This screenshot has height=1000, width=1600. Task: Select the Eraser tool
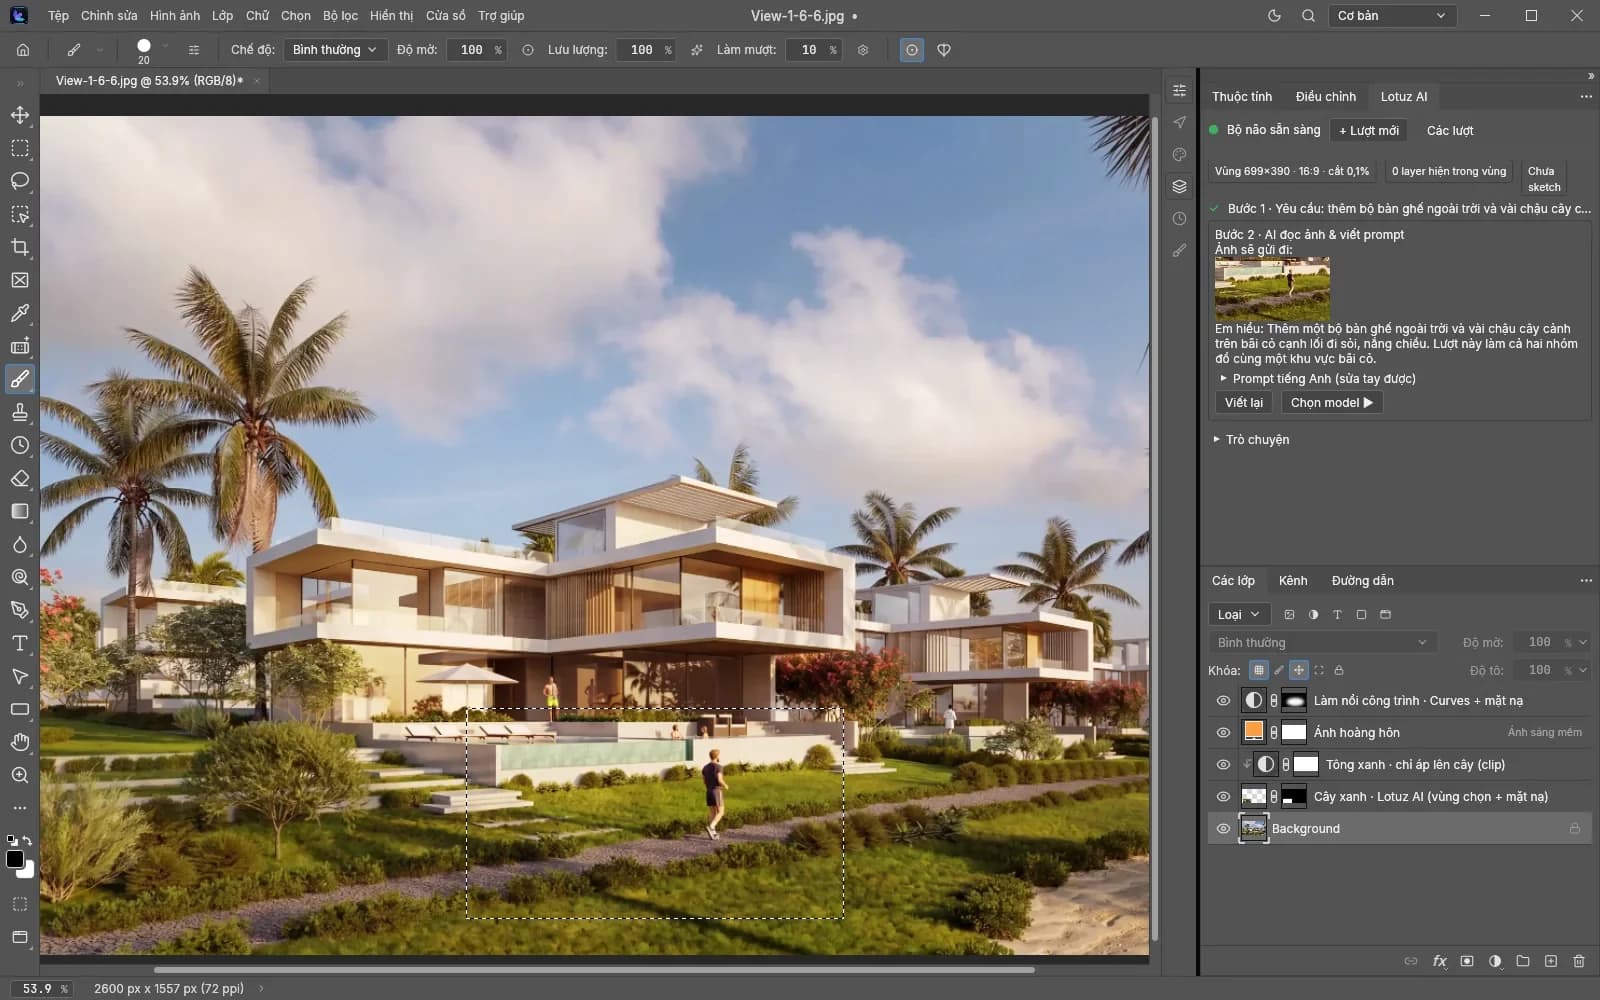(x=19, y=478)
